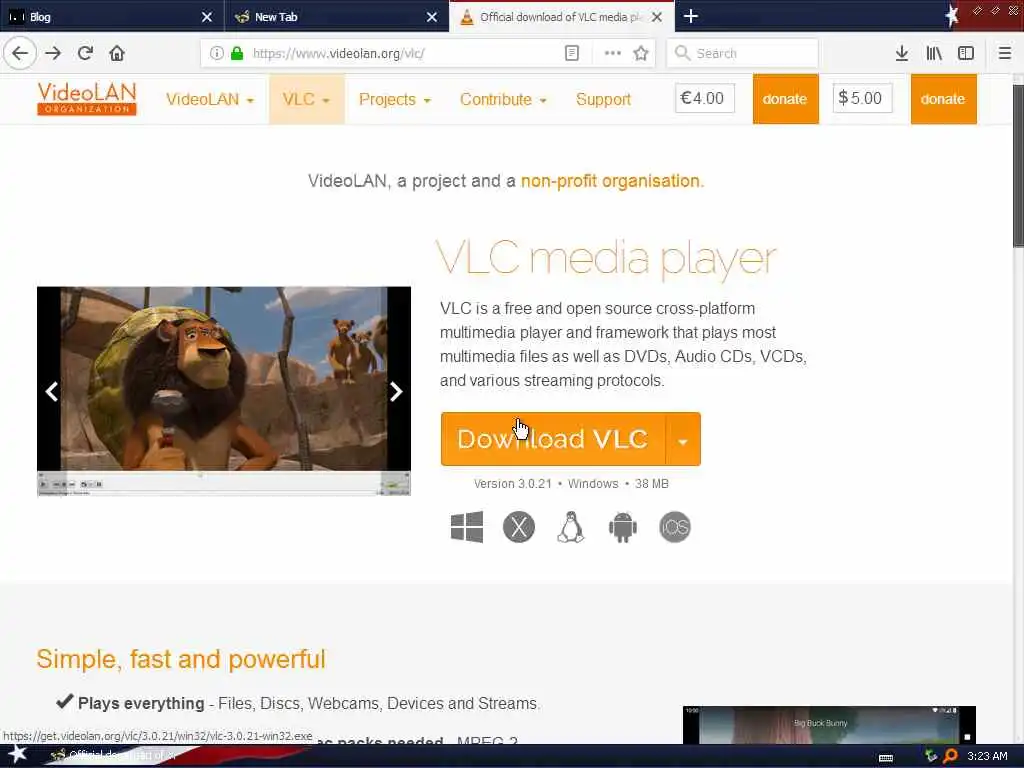Open a new browser tab

691,16
